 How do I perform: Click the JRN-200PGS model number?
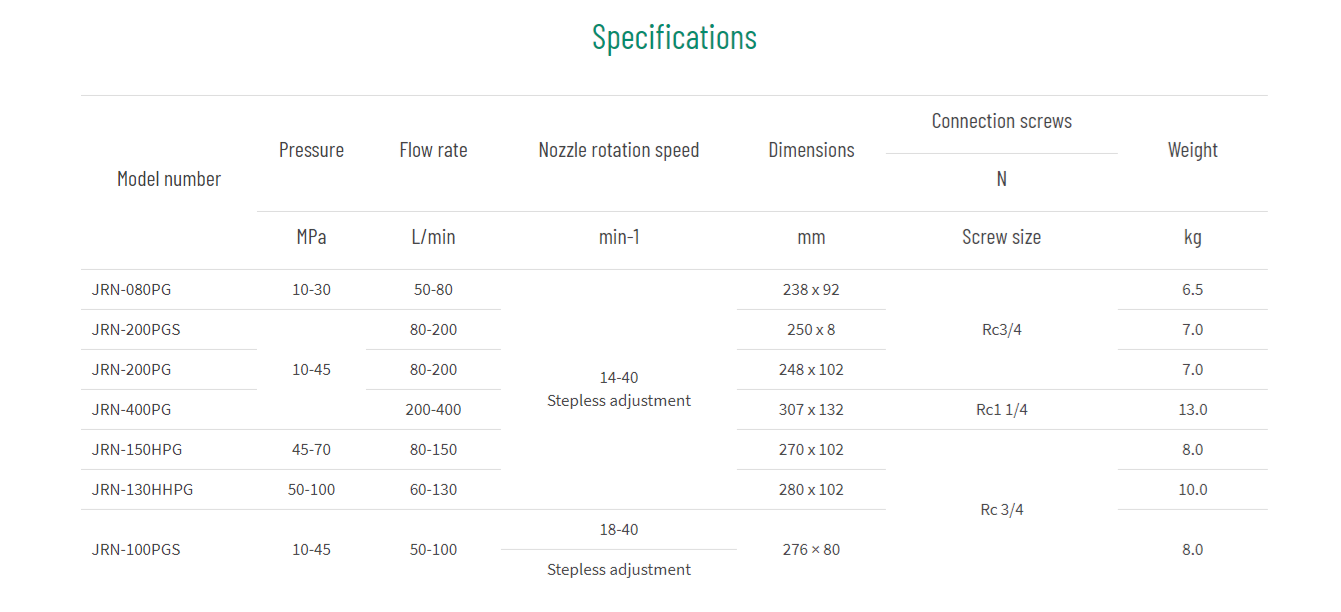(136, 330)
